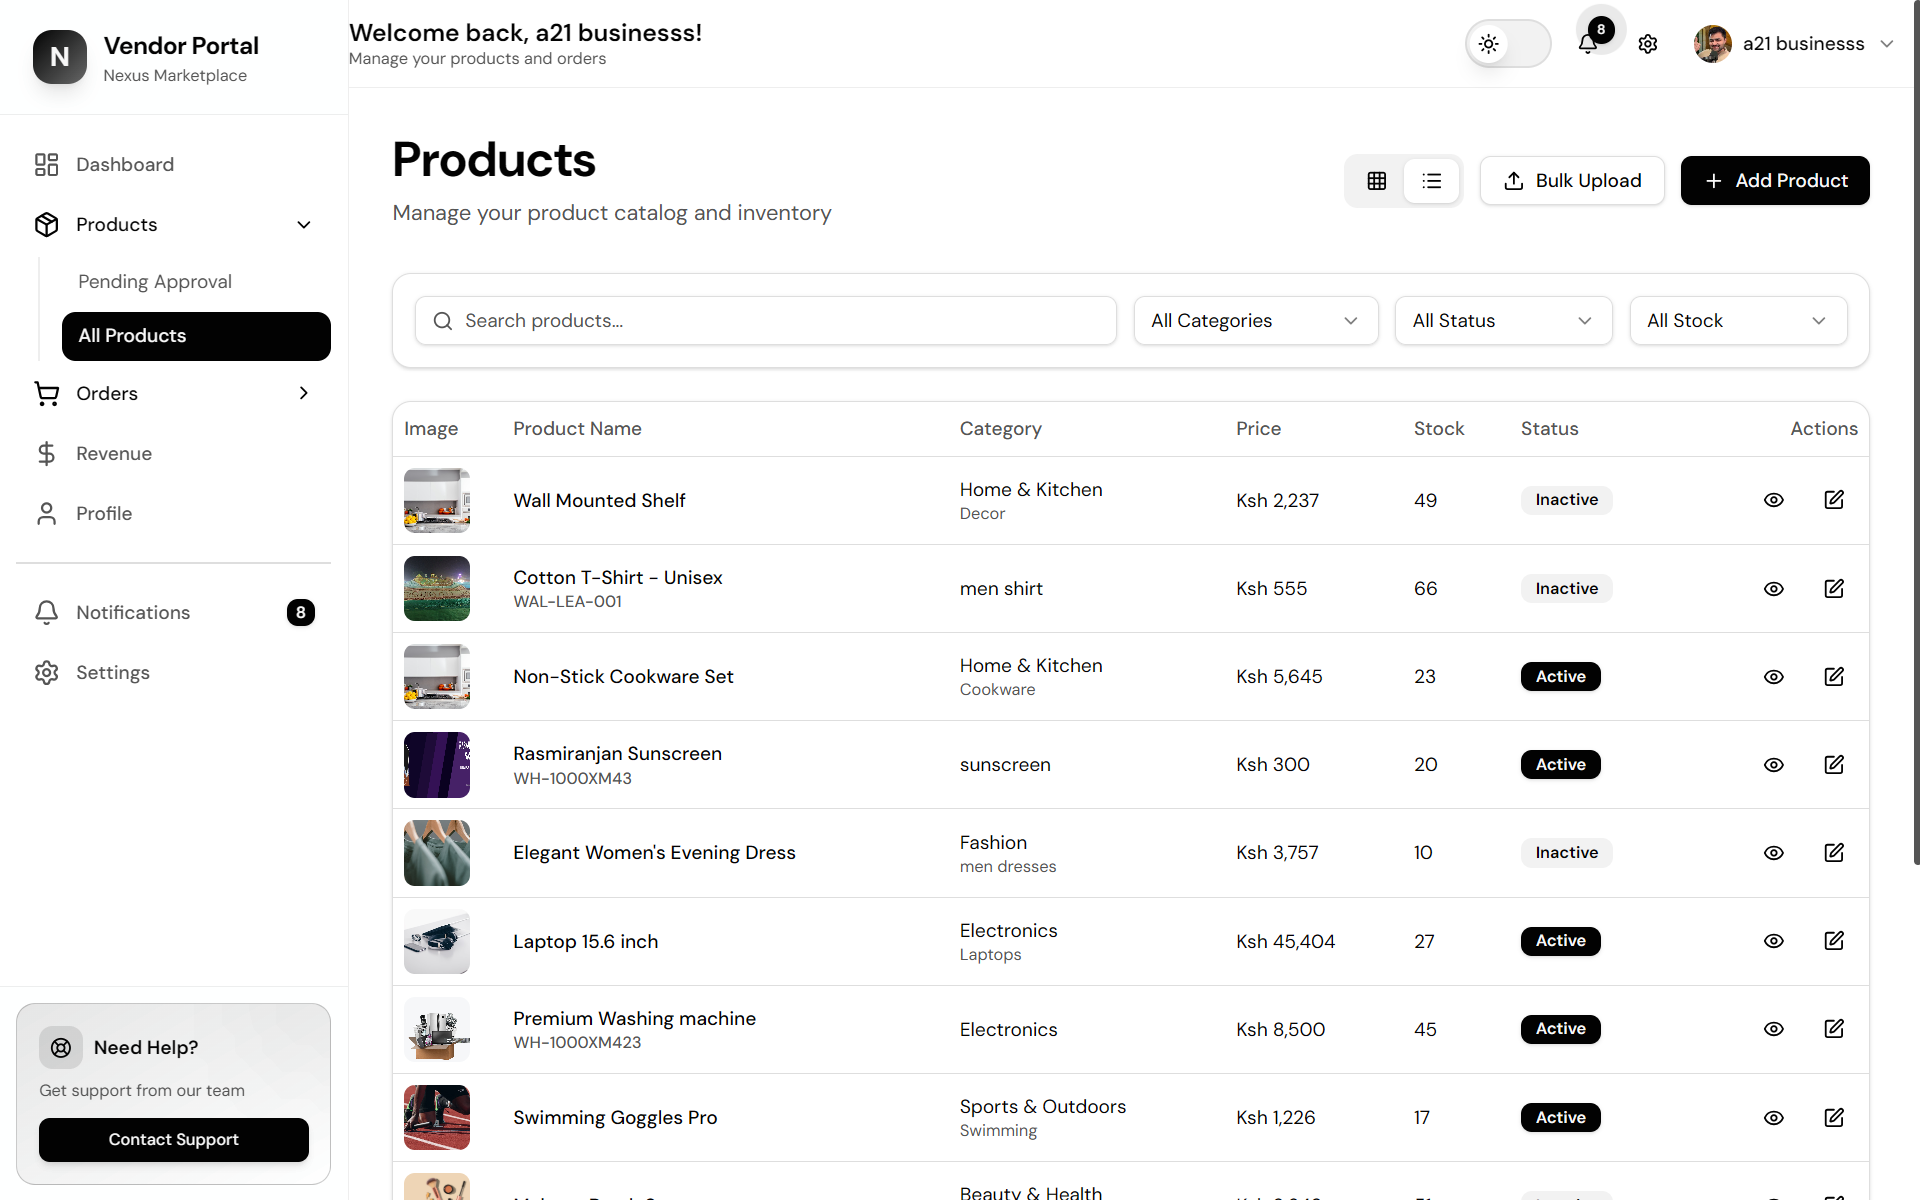Open Laptop 15.6 inch product thumbnail
Viewport: 1920px width, 1200px height.
click(x=437, y=941)
